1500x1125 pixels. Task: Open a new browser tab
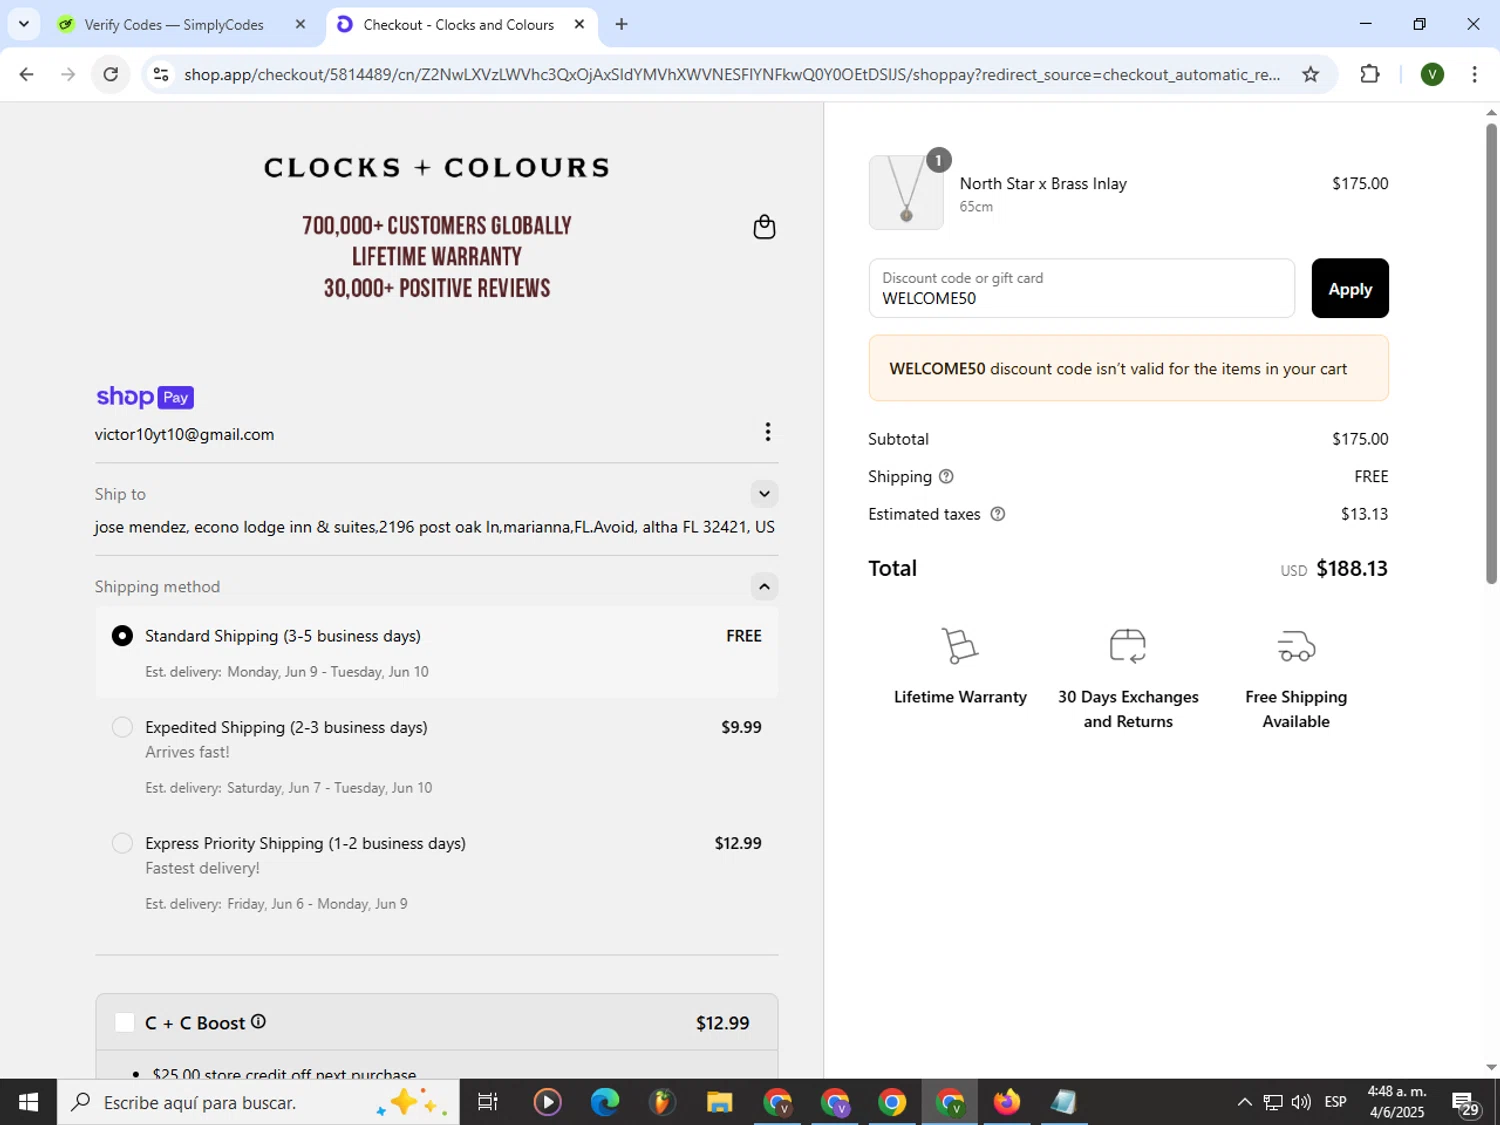(621, 24)
